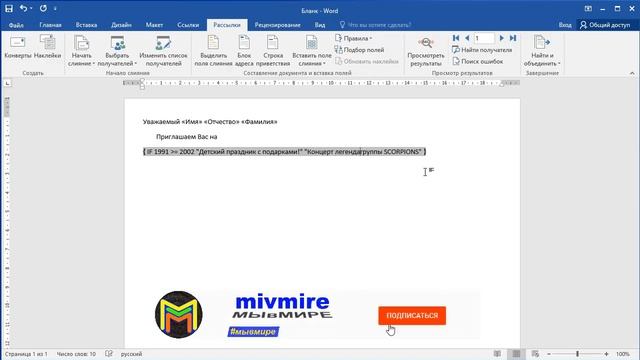This screenshot has width=640, height=360.
Task: Click the 'Приглашаем Вас на' text line
Action: coord(187,137)
